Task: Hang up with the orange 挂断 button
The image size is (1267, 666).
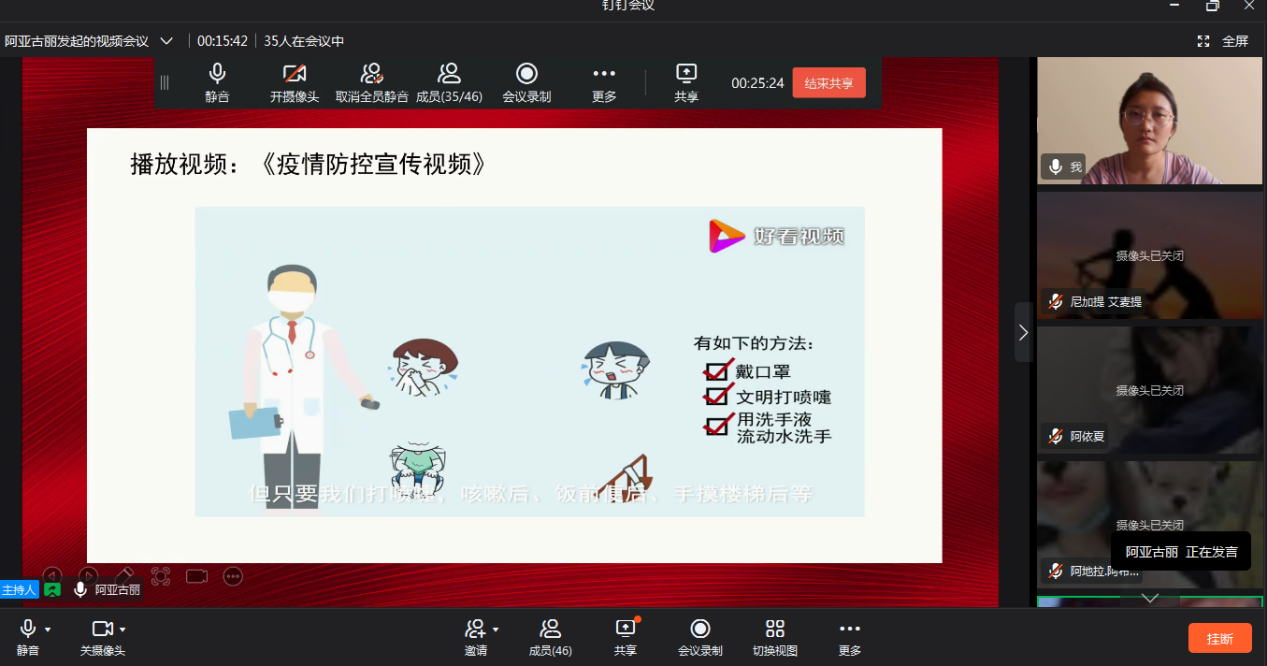Action: pyautogui.click(x=1219, y=637)
